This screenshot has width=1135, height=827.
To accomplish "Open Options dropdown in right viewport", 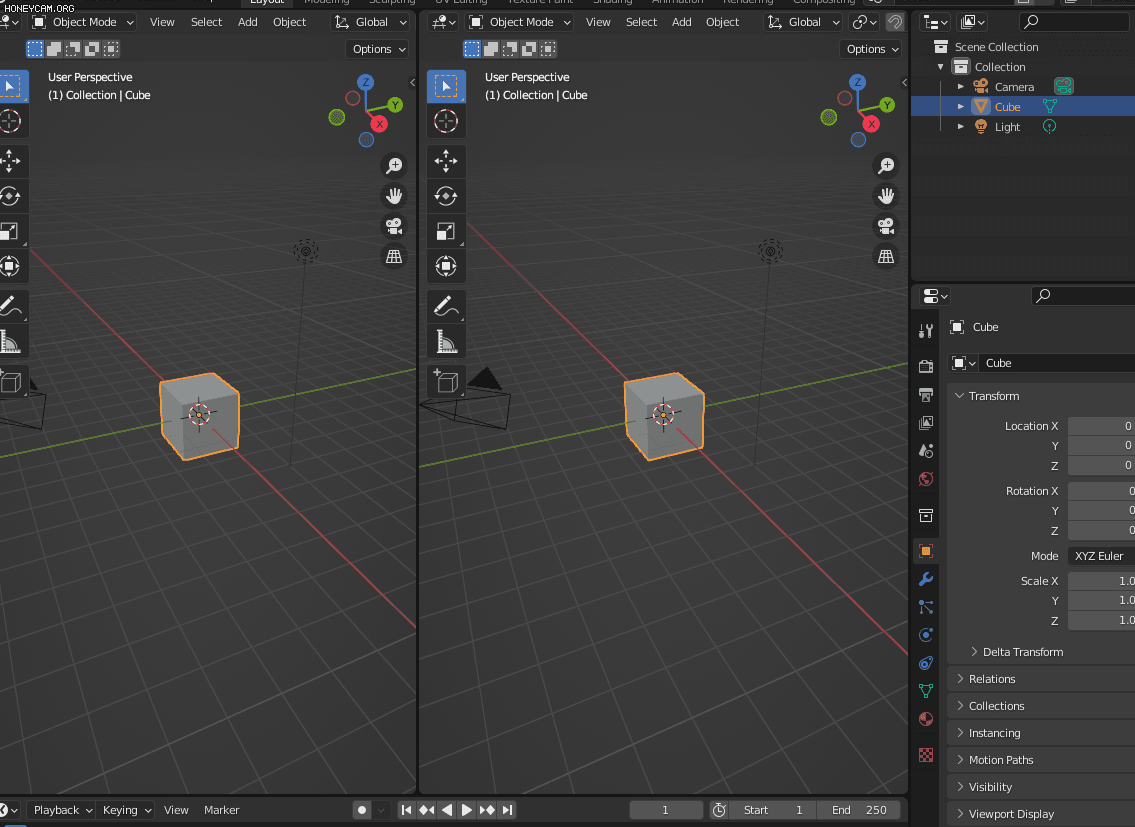I will (872, 49).
